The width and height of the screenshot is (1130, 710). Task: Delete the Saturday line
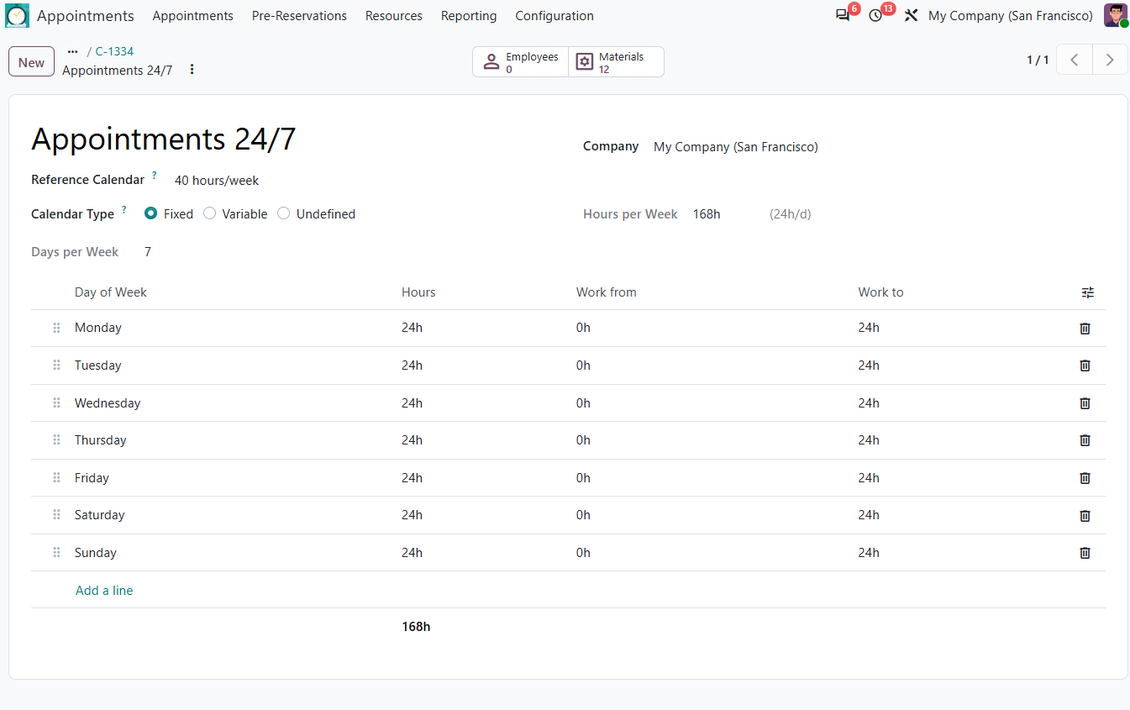click(1085, 516)
